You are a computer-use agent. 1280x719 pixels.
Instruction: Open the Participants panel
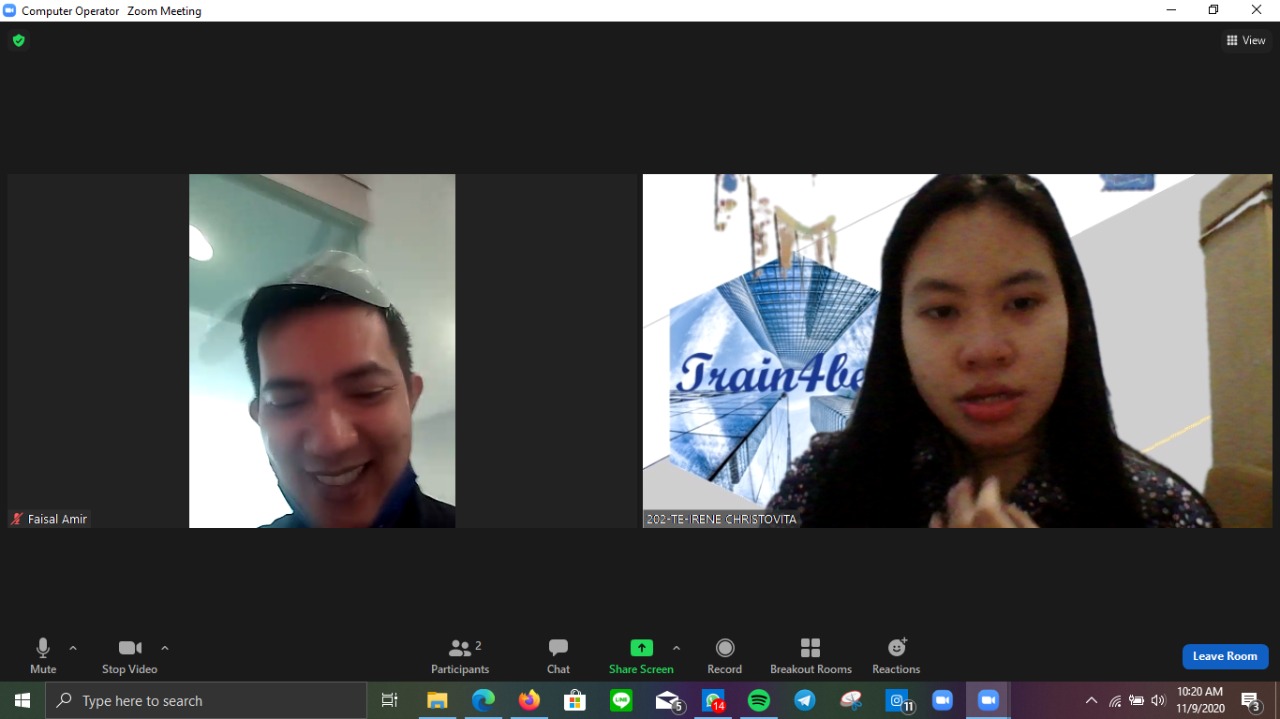(x=460, y=656)
